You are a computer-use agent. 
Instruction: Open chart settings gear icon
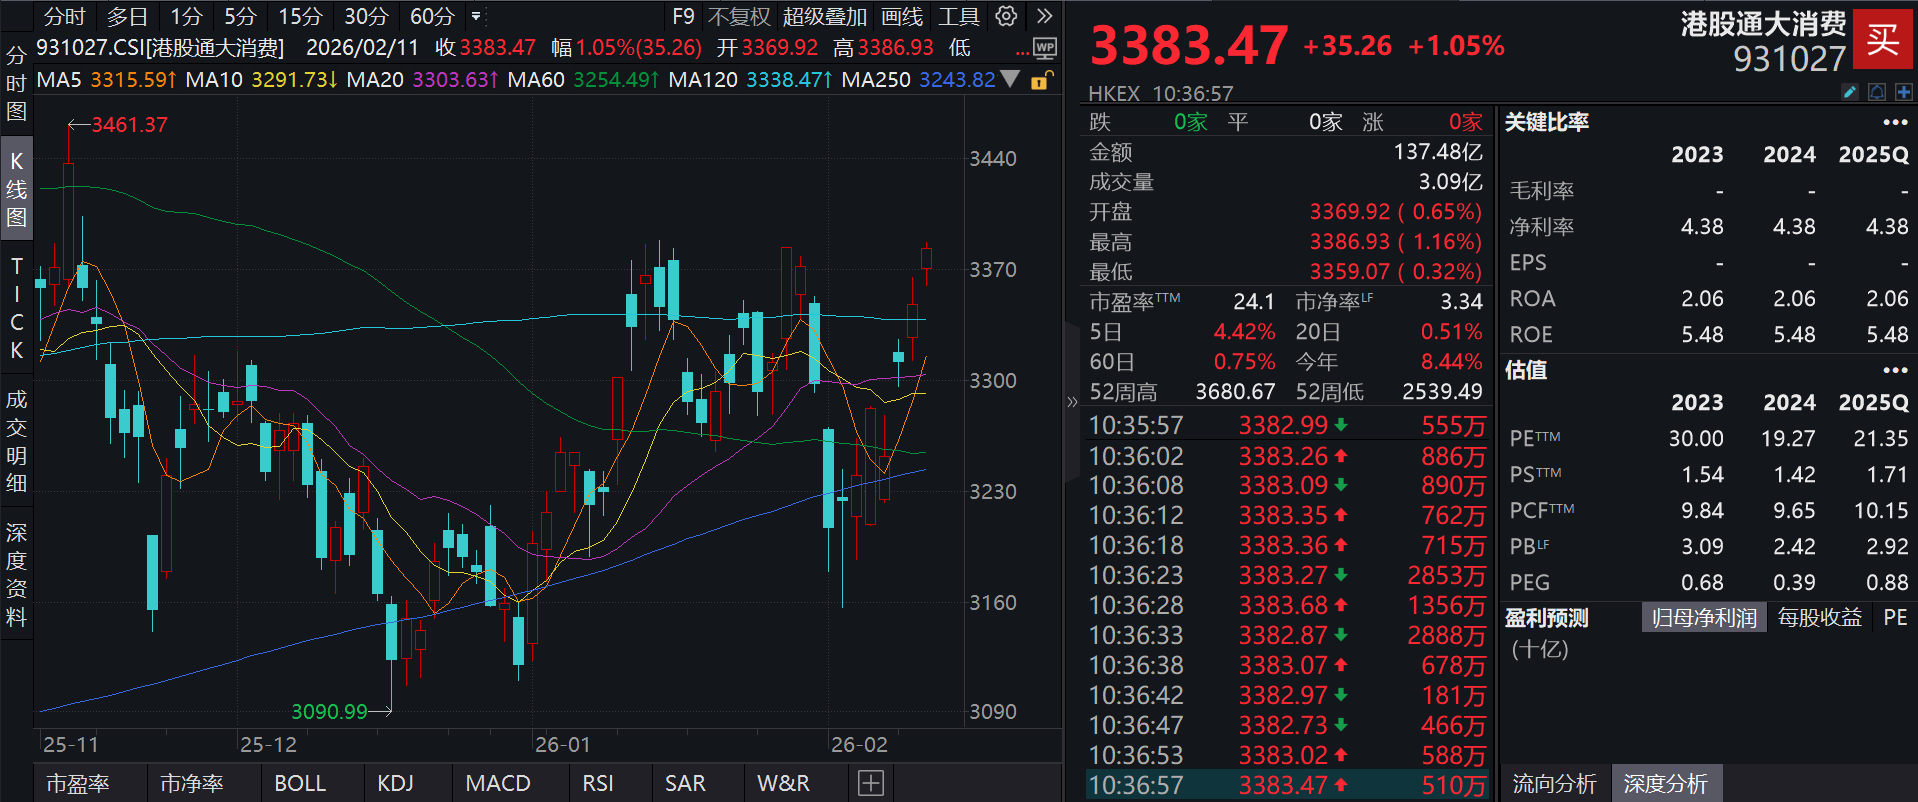1006,16
